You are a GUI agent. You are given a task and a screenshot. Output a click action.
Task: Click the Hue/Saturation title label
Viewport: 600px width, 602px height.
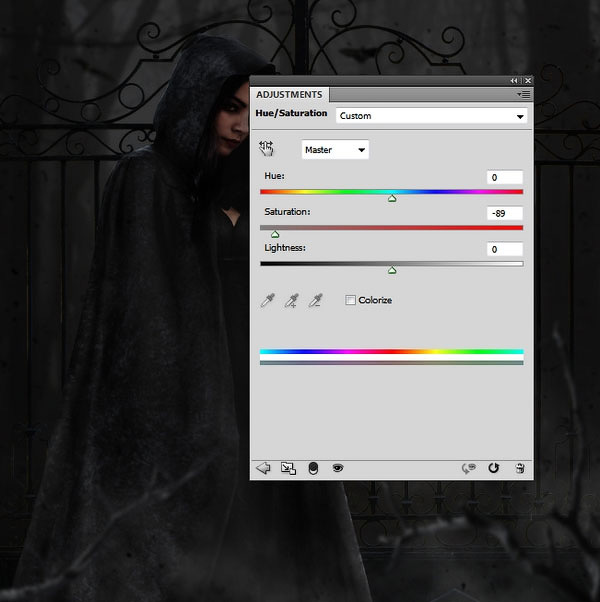(291, 113)
